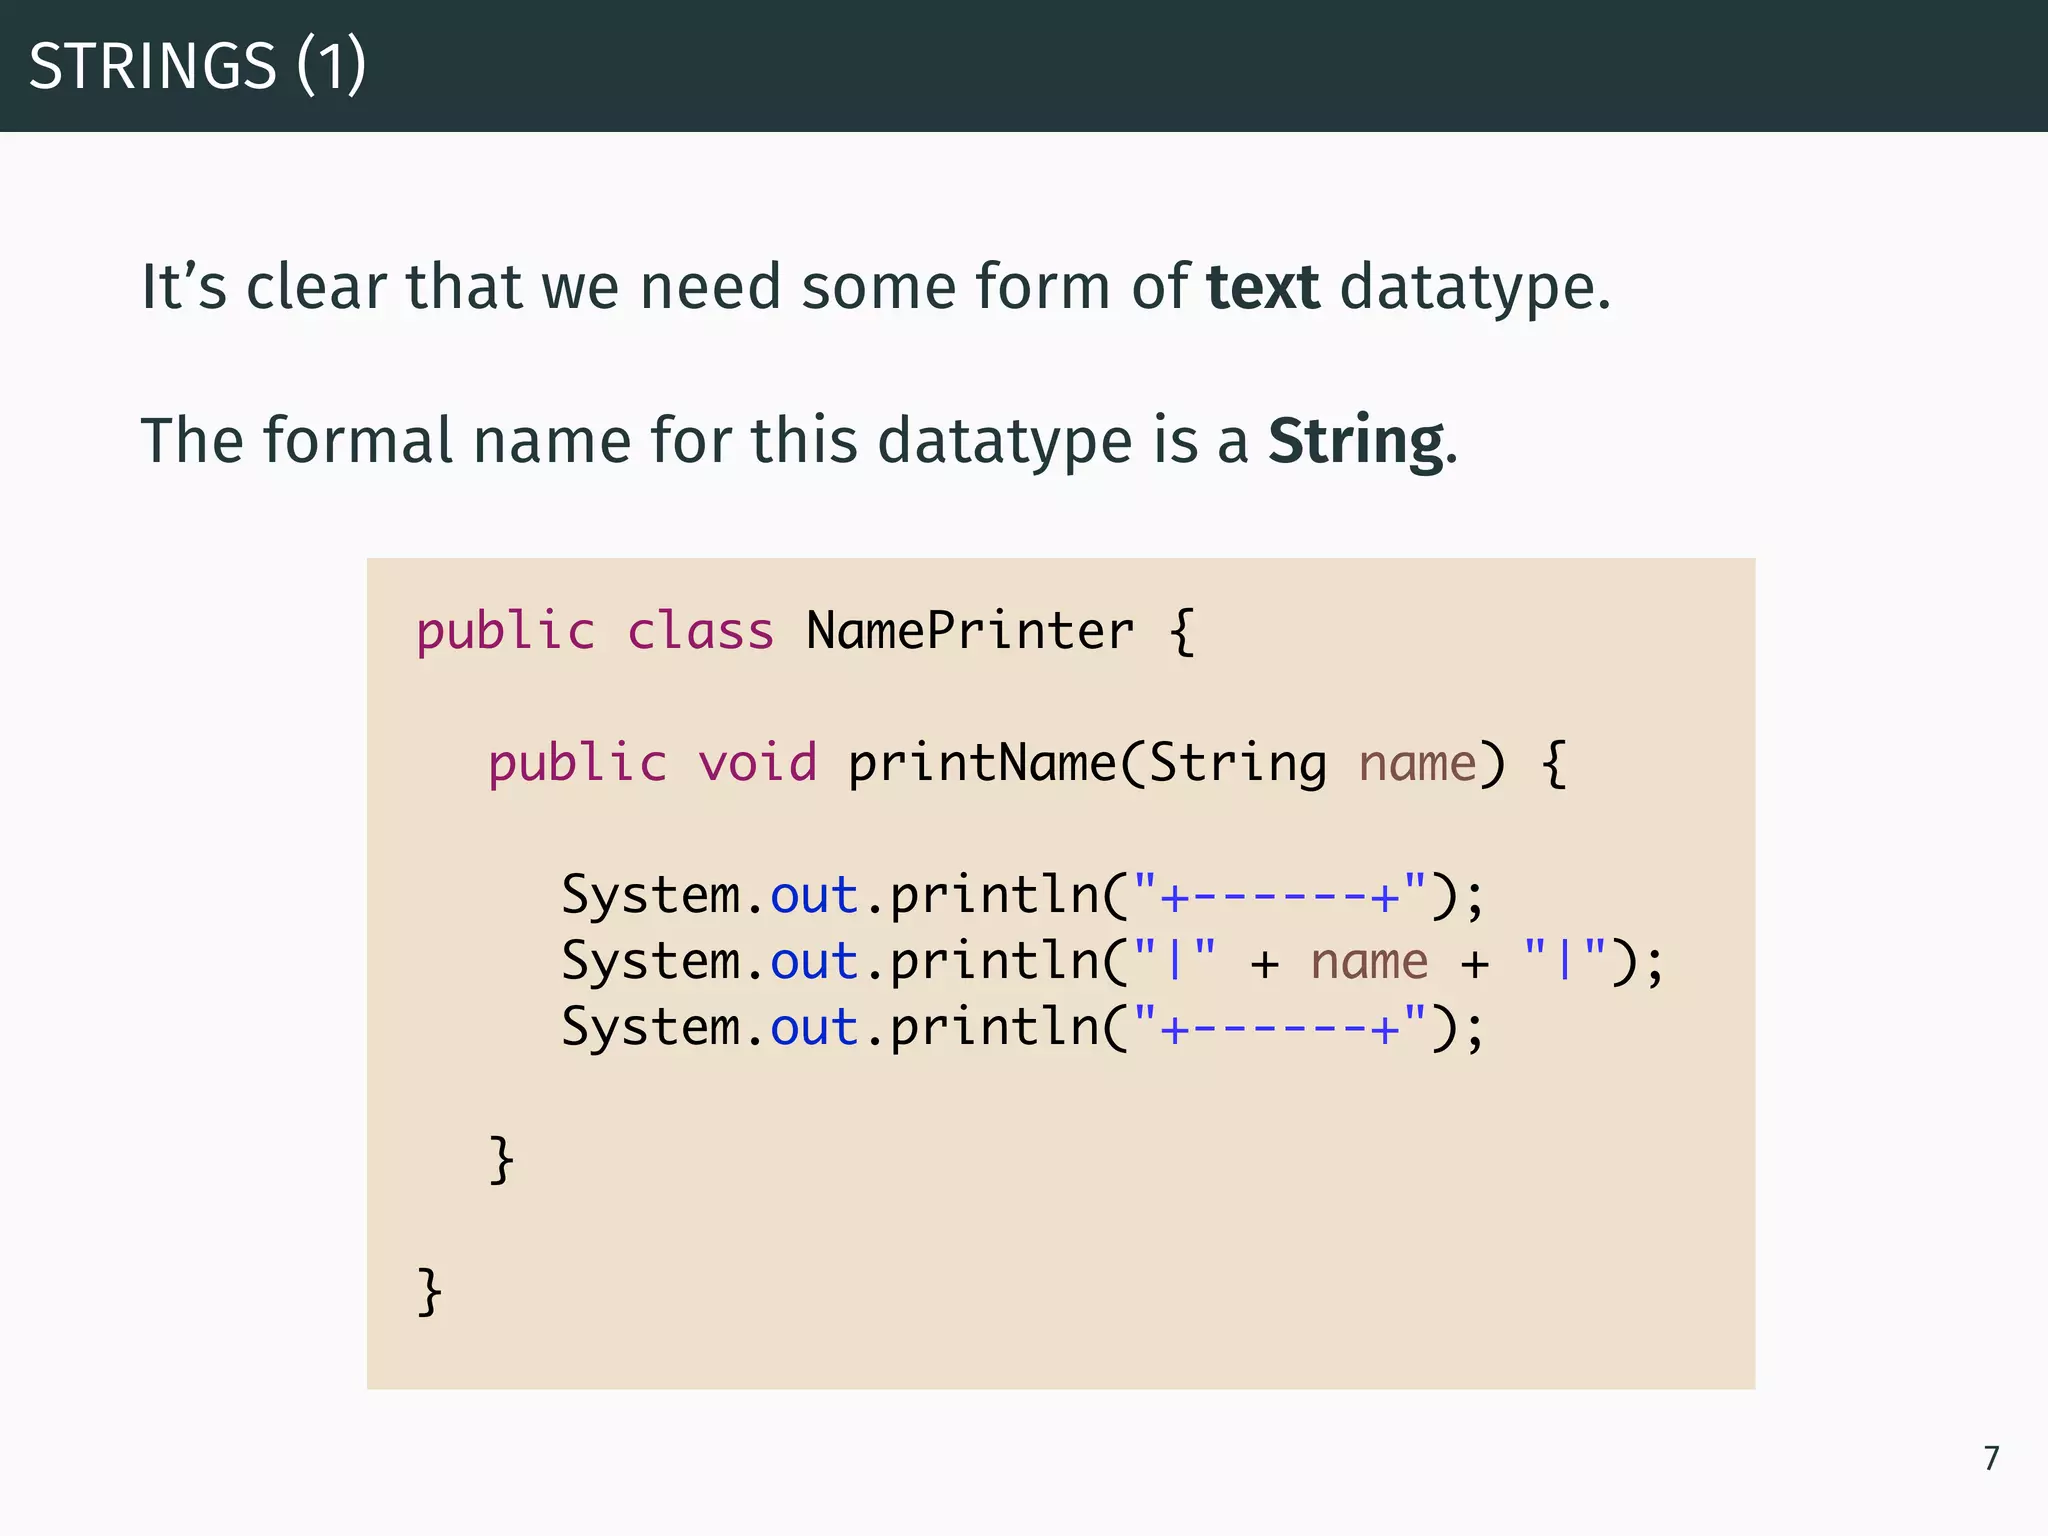Click the println line containing "|" + name
2048x1536 pixels.
1113,961
